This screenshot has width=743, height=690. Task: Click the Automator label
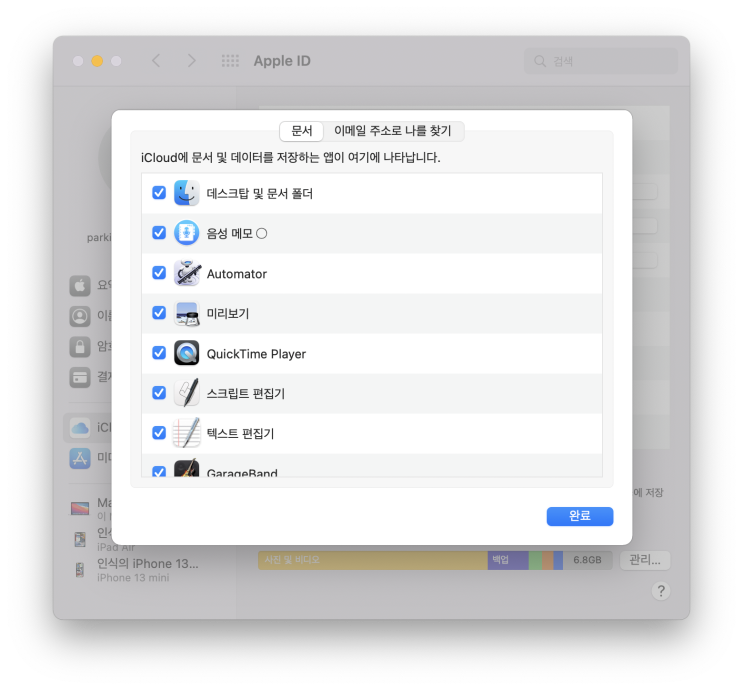tap(236, 274)
